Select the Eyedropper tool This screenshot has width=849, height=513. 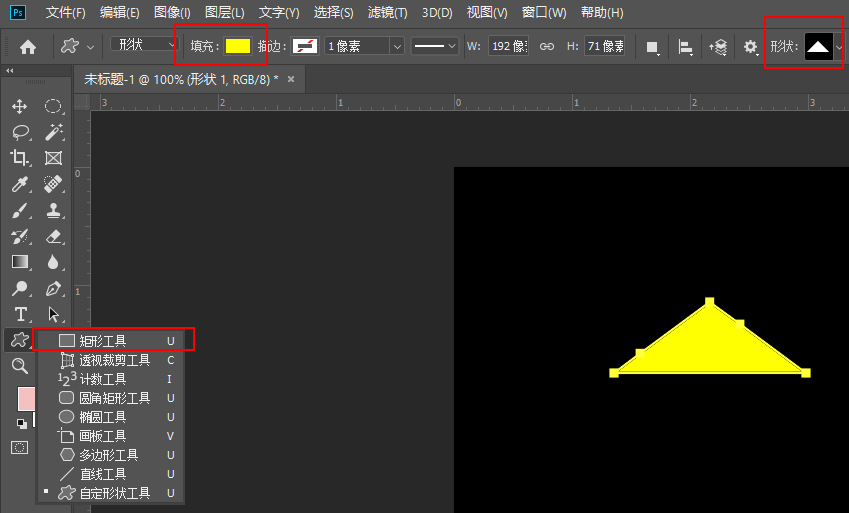(x=19, y=184)
